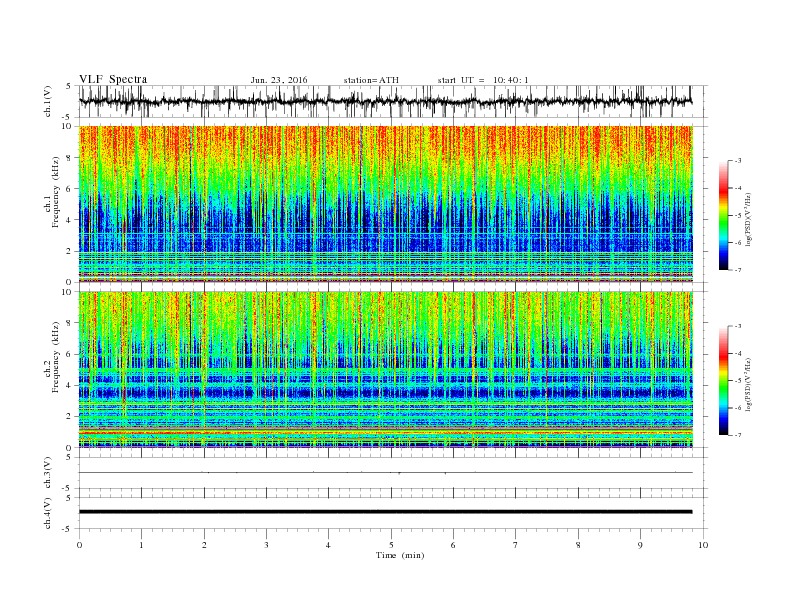Click the log(PSD) label beside ch.1 colorbar

click(x=749, y=220)
